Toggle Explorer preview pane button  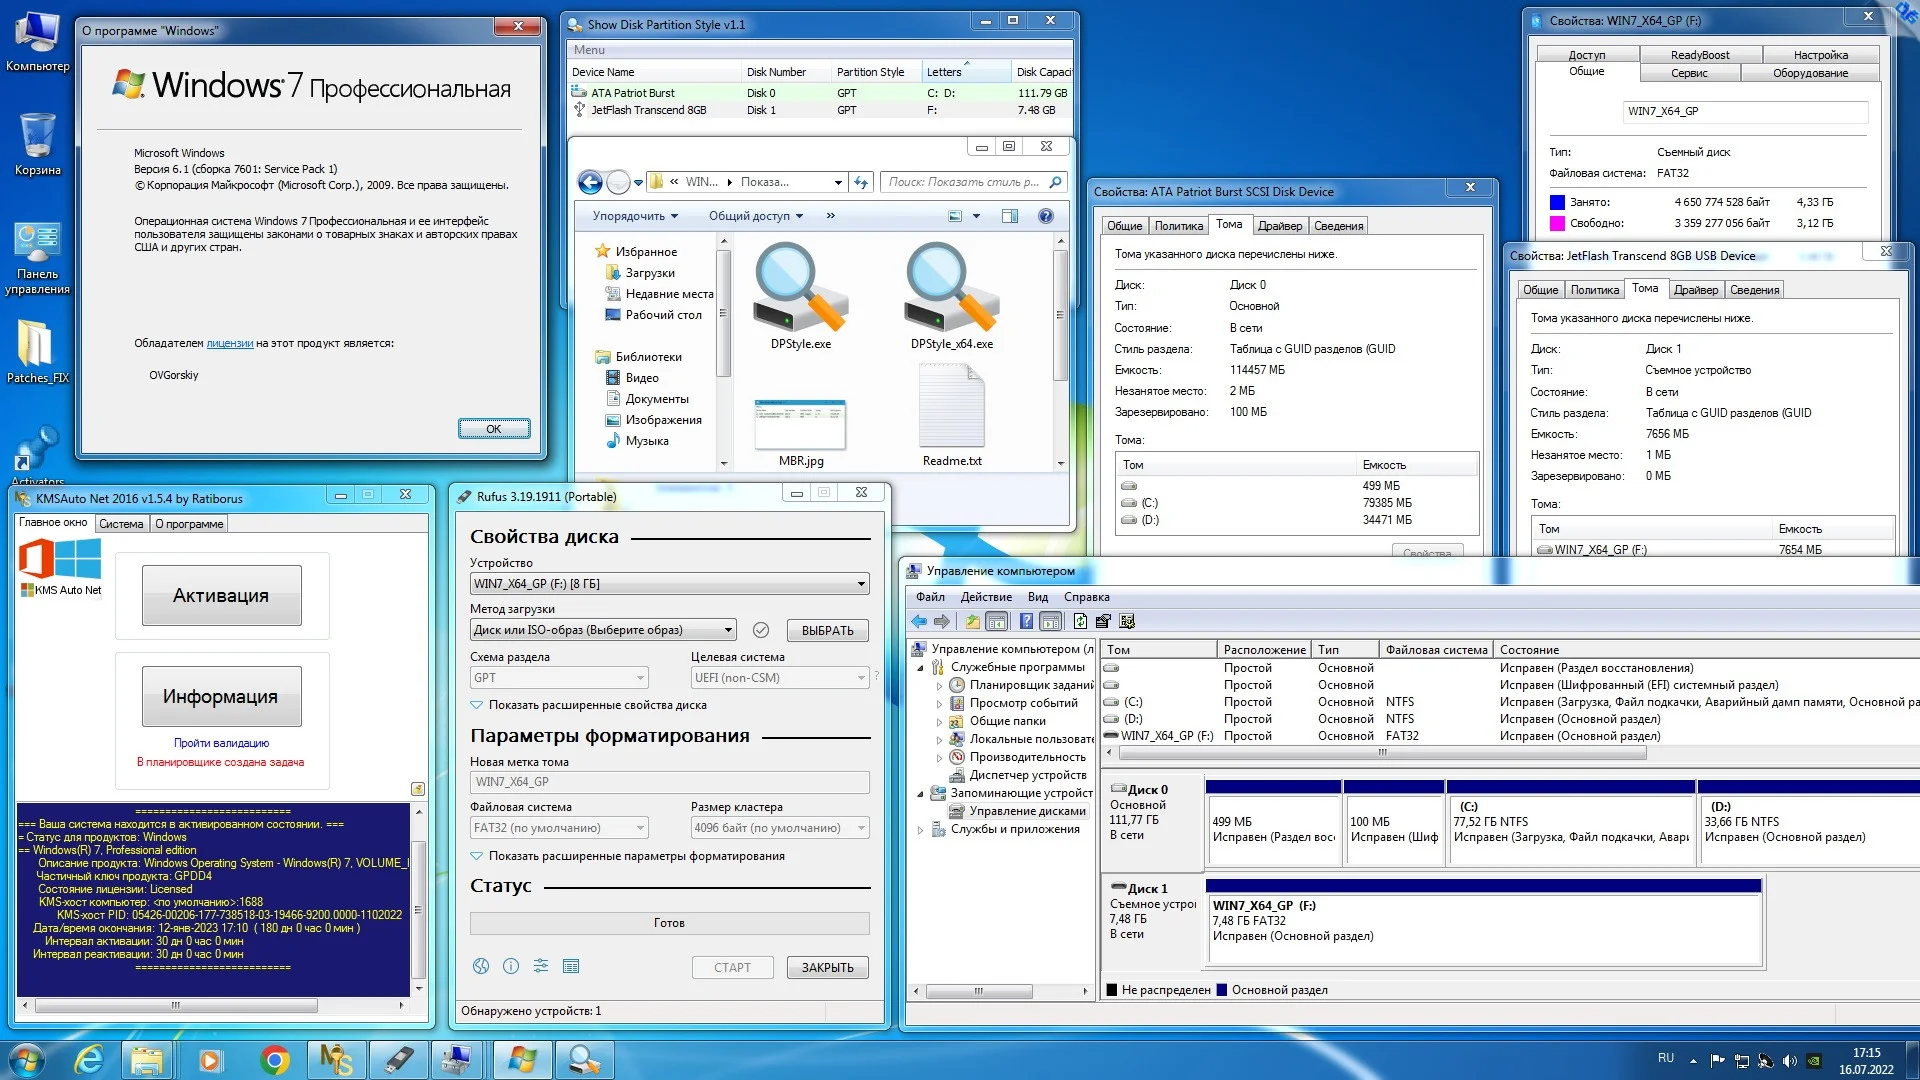[x=1010, y=216]
